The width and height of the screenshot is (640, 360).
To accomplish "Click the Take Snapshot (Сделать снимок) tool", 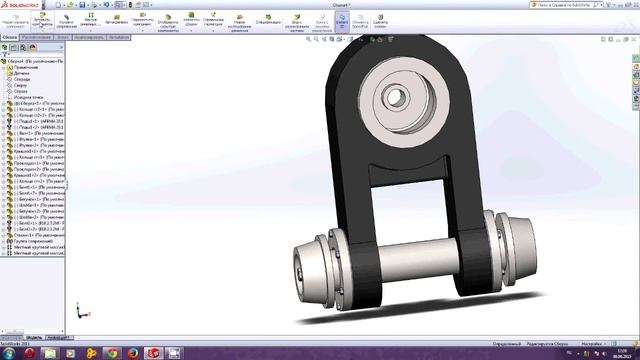I will click(380, 22).
